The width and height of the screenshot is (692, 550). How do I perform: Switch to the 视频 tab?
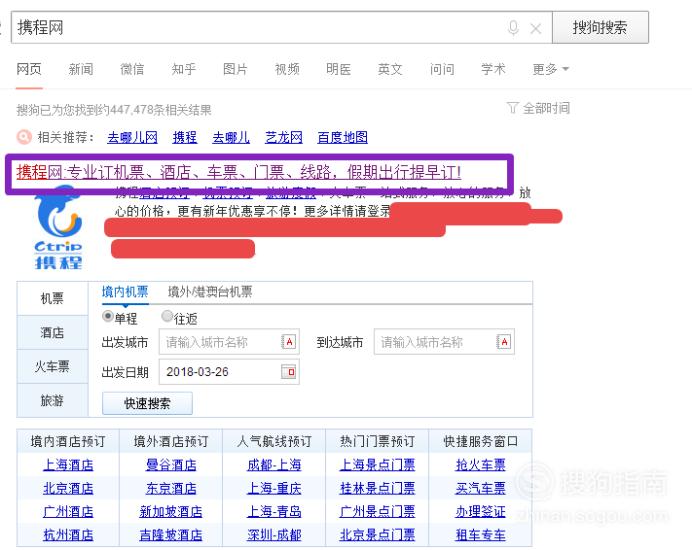coord(287,69)
